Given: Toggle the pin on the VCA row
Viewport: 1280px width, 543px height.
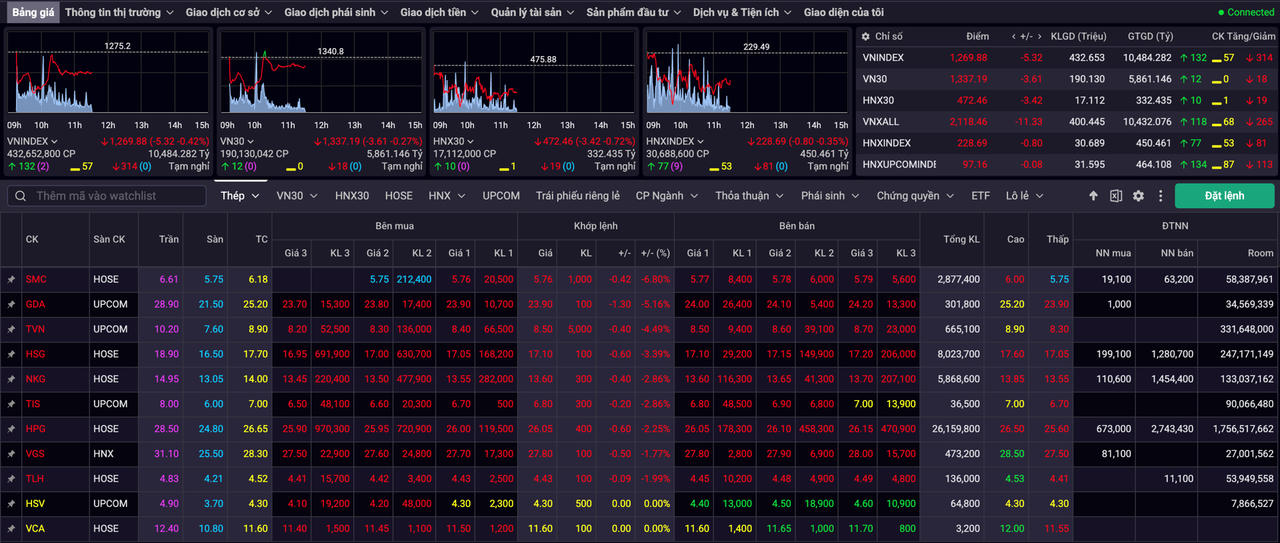Looking at the screenshot, I should (x=11, y=529).
